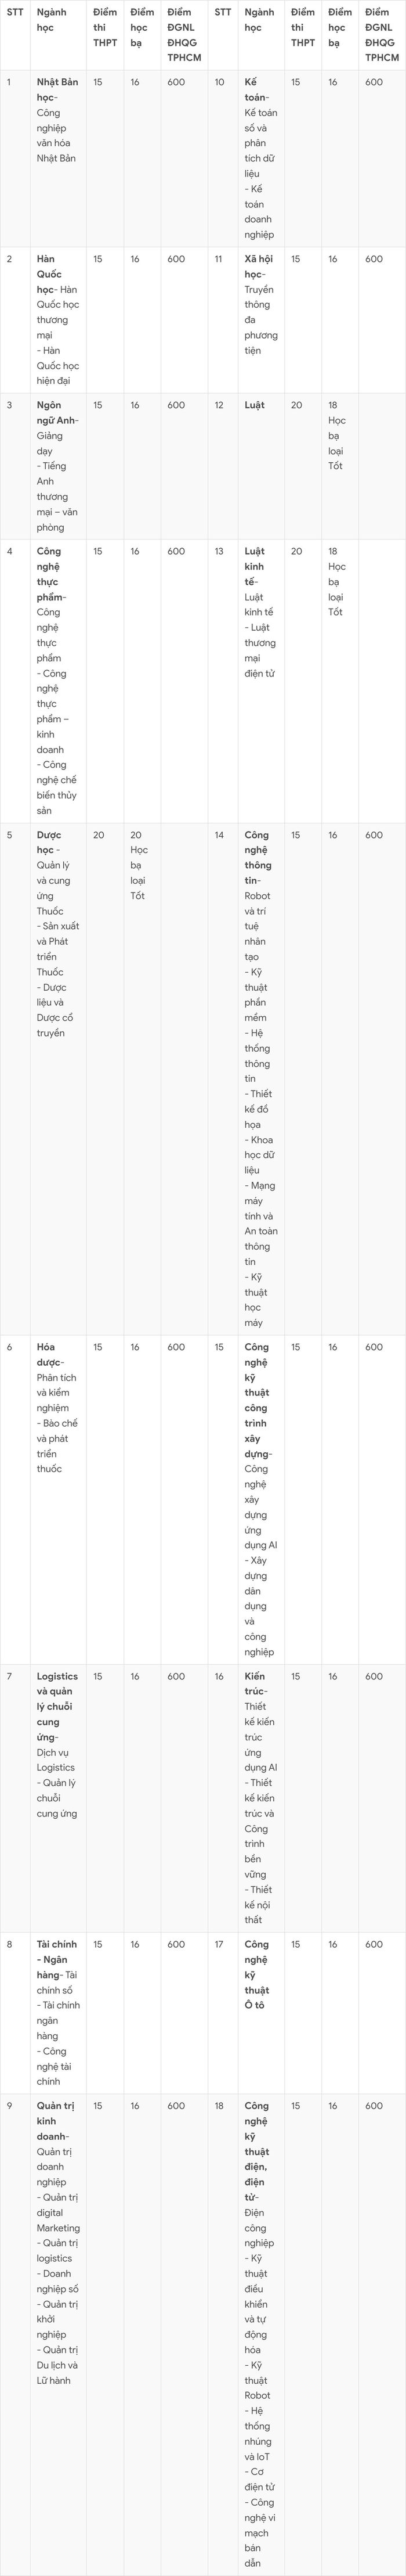Click the 'Luật' major in row 12
Viewport: 406px width, 2576px height.
click(255, 405)
